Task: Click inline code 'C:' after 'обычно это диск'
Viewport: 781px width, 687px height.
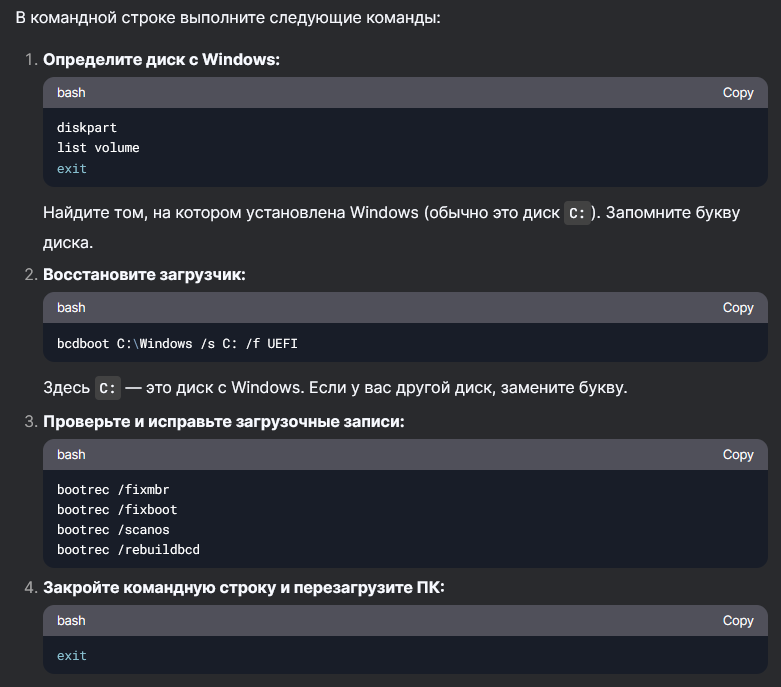Action: click(x=577, y=213)
